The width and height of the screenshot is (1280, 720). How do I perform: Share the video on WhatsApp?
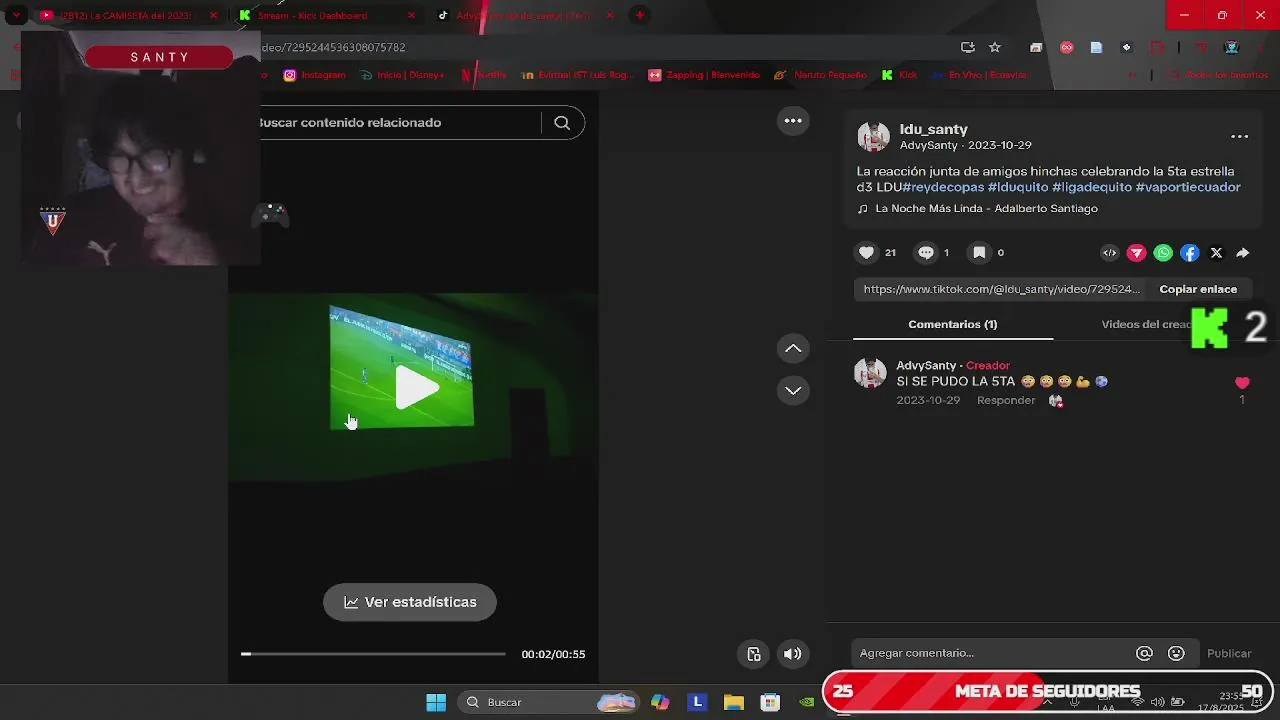click(x=1163, y=253)
